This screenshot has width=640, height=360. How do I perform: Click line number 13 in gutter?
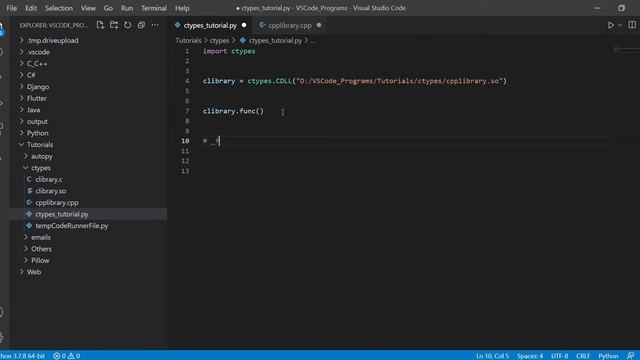pyautogui.click(x=185, y=171)
